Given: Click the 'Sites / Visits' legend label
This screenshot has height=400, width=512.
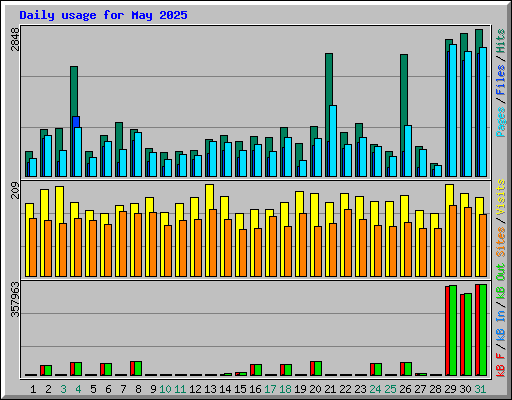Looking at the screenshot, I should click(501, 218).
